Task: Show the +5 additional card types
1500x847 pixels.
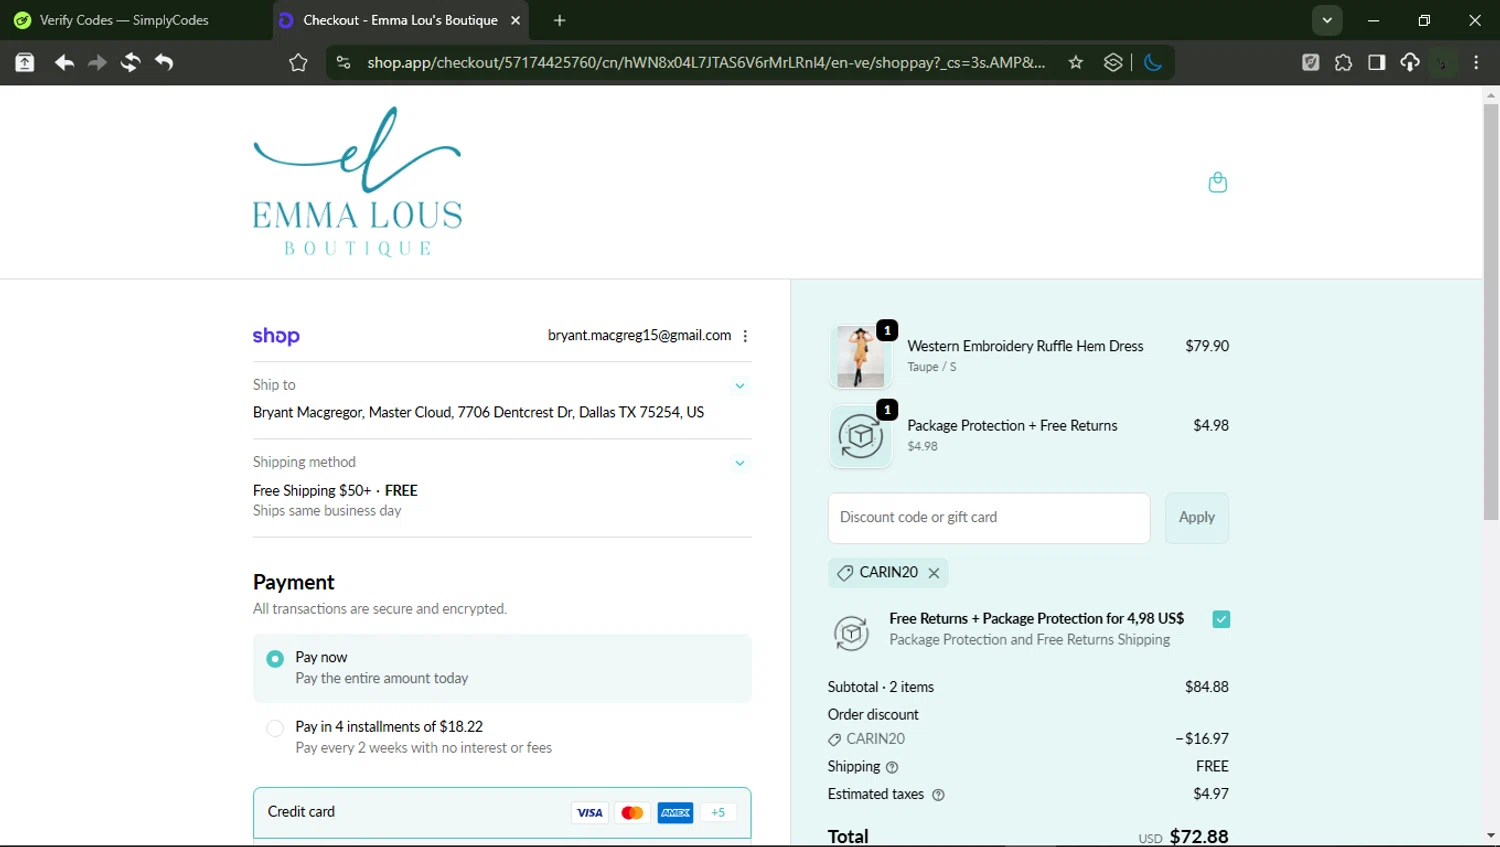Action: point(718,813)
